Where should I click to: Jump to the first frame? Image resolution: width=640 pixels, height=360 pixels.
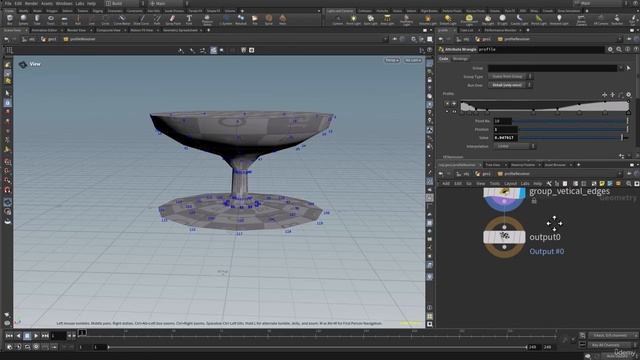pos(9,336)
